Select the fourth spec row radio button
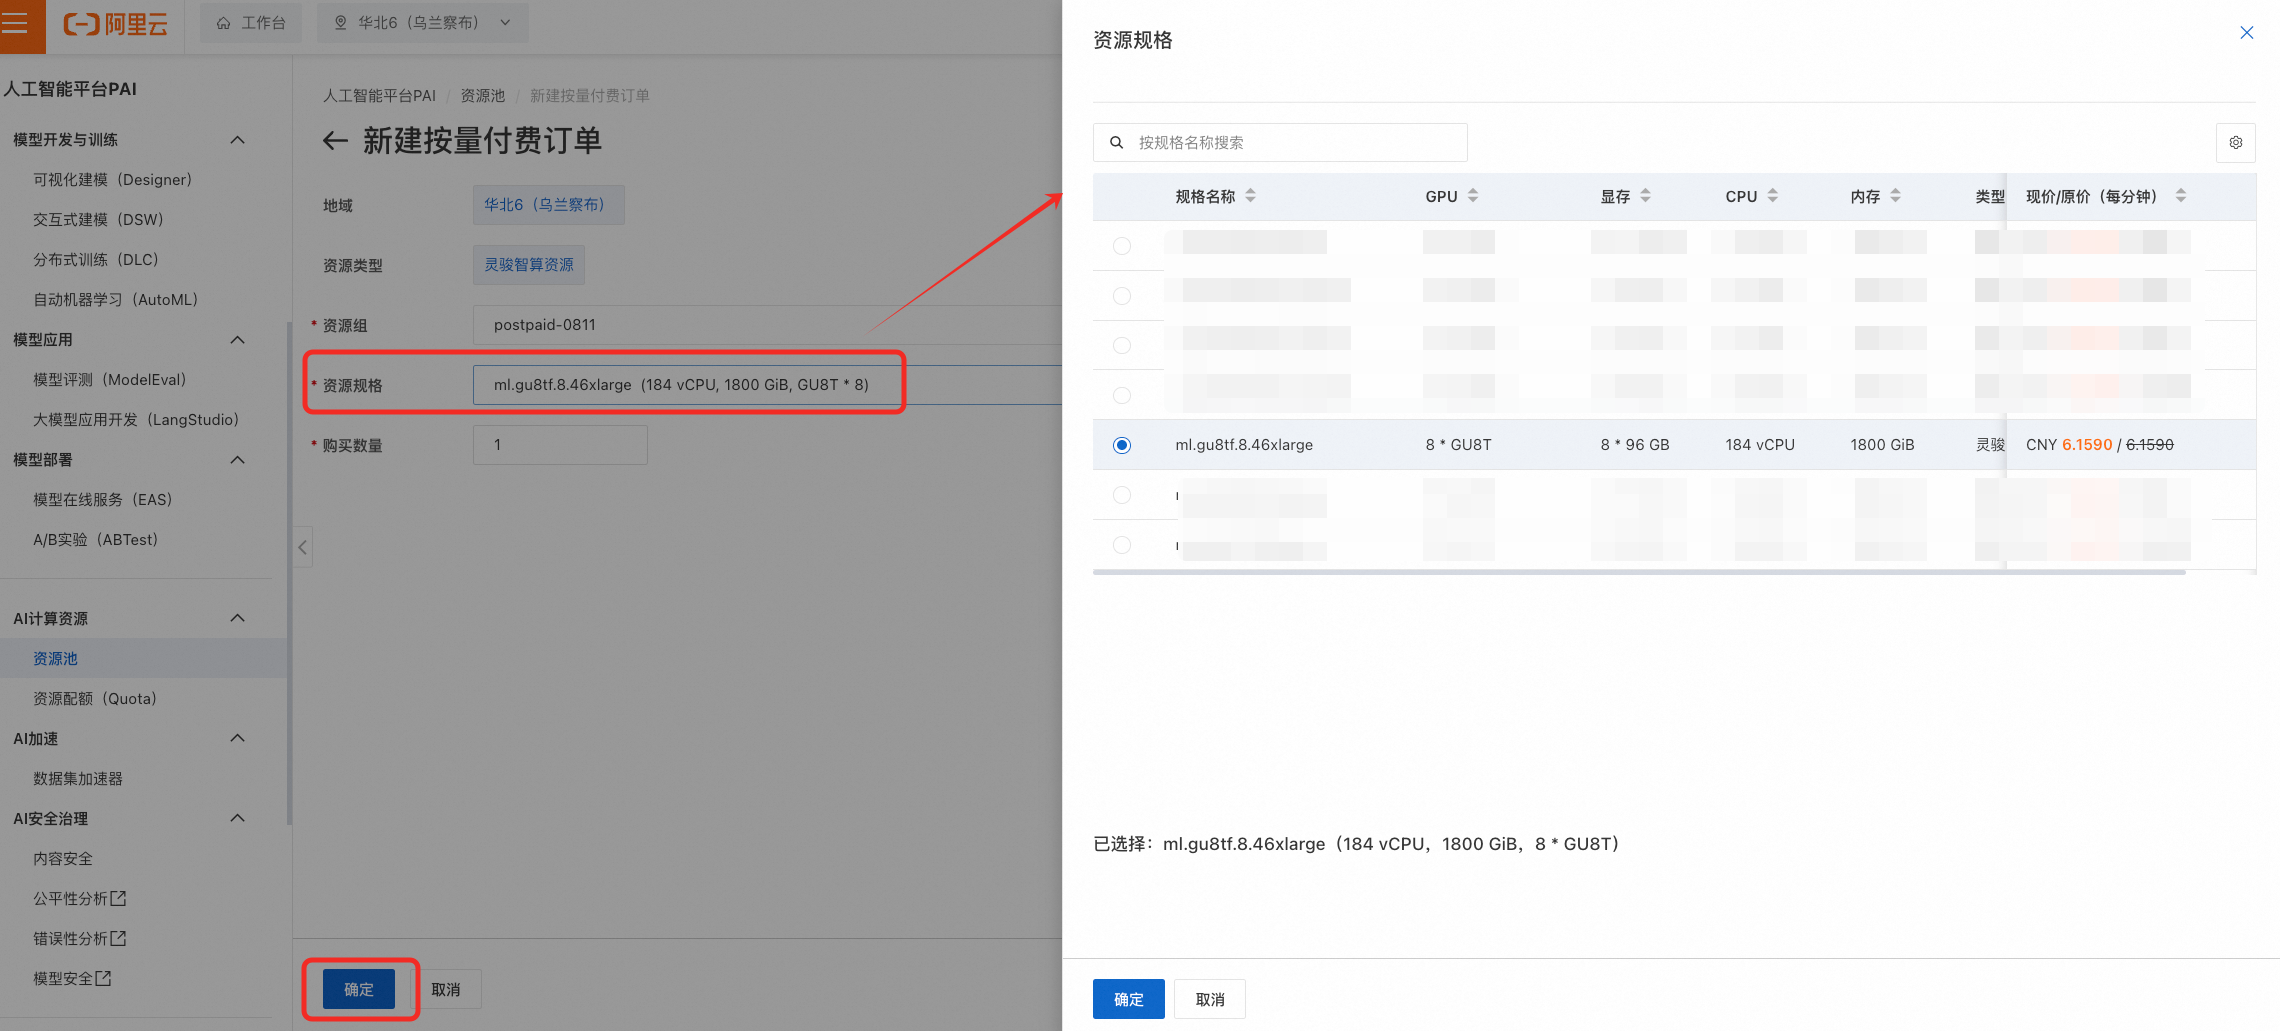2280x1031 pixels. (1122, 395)
